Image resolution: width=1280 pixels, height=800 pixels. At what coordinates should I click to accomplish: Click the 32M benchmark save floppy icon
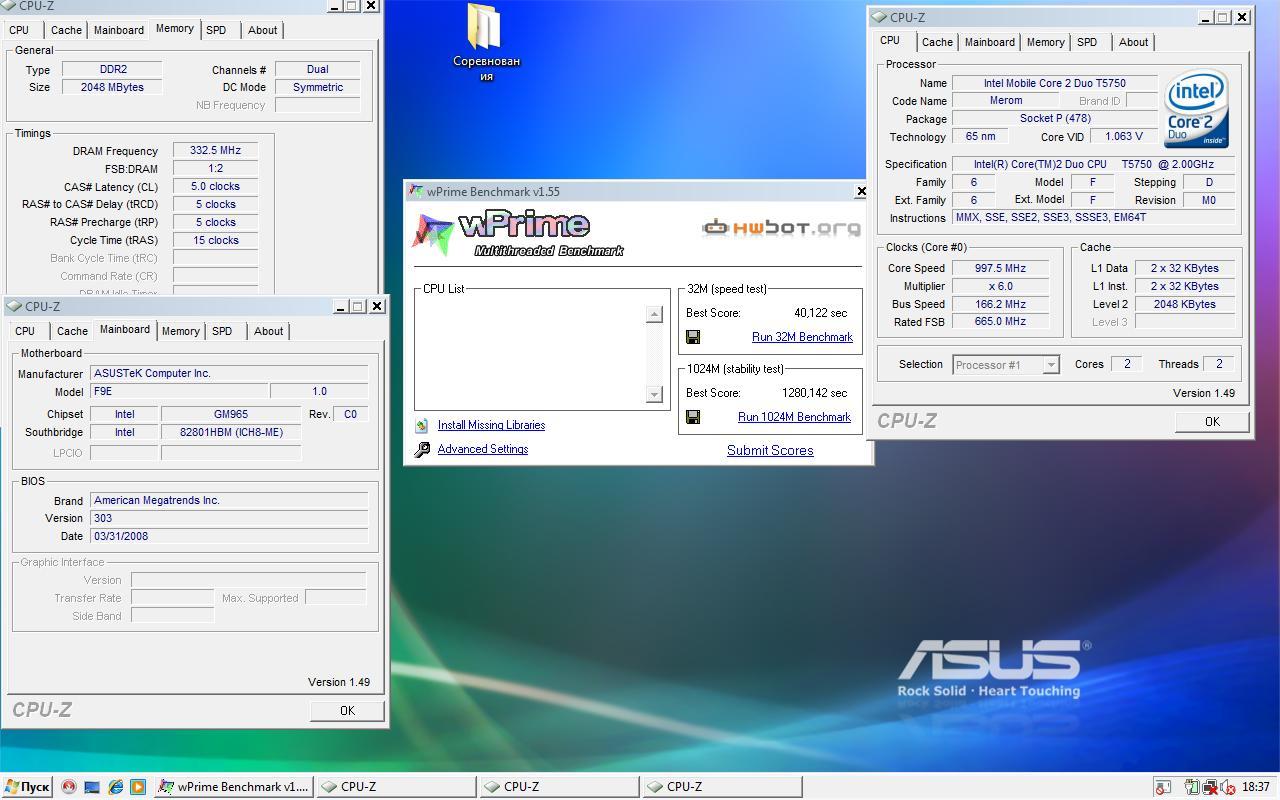pyautogui.click(x=693, y=337)
